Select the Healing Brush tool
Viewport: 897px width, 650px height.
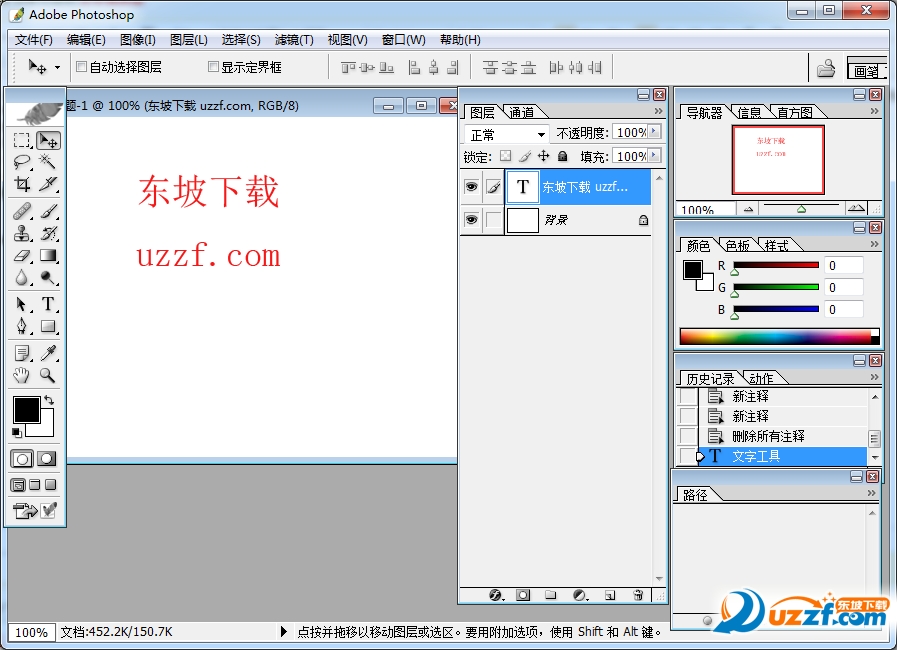22,212
